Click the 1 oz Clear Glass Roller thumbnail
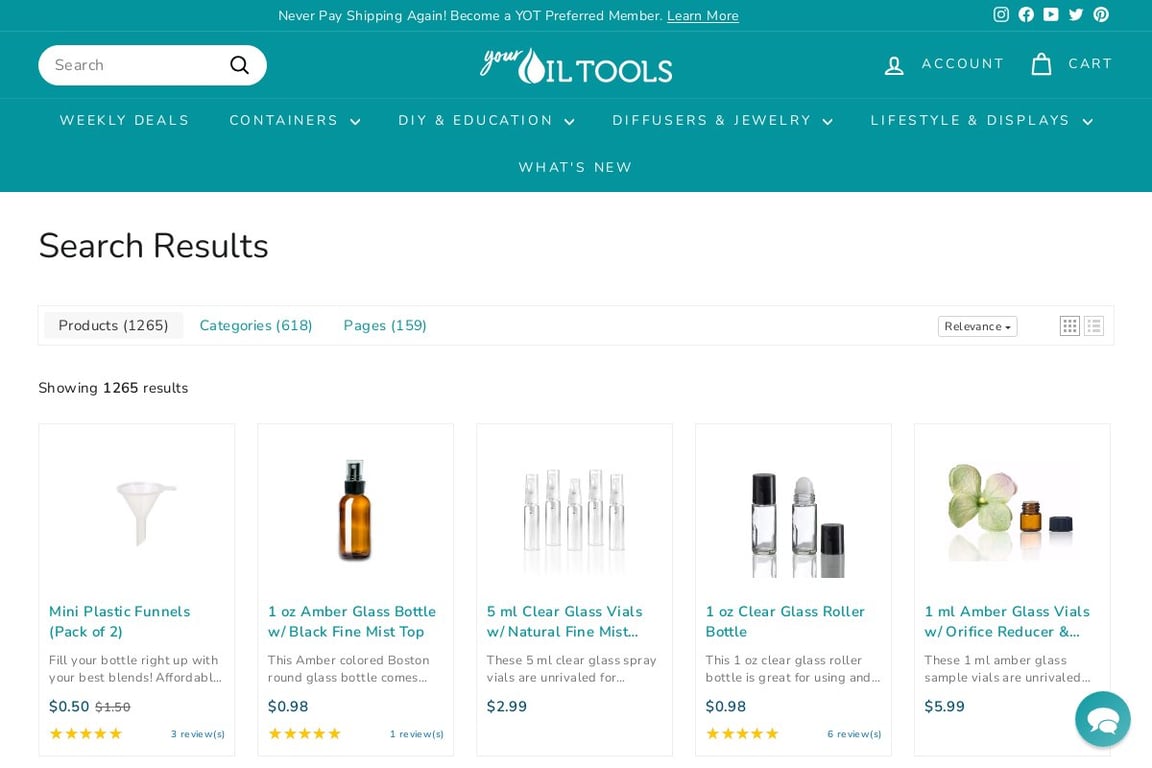The height and width of the screenshot is (768, 1152). coord(793,510)
